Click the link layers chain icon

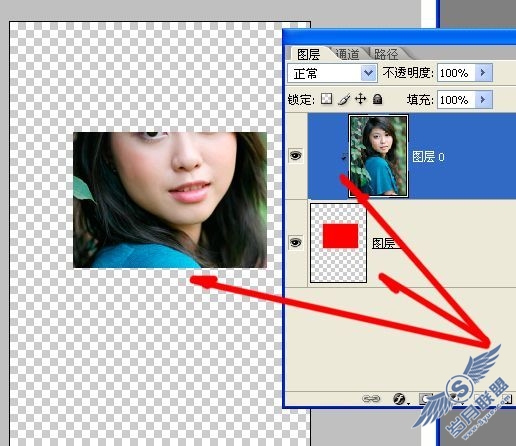[x=371, y=398]
